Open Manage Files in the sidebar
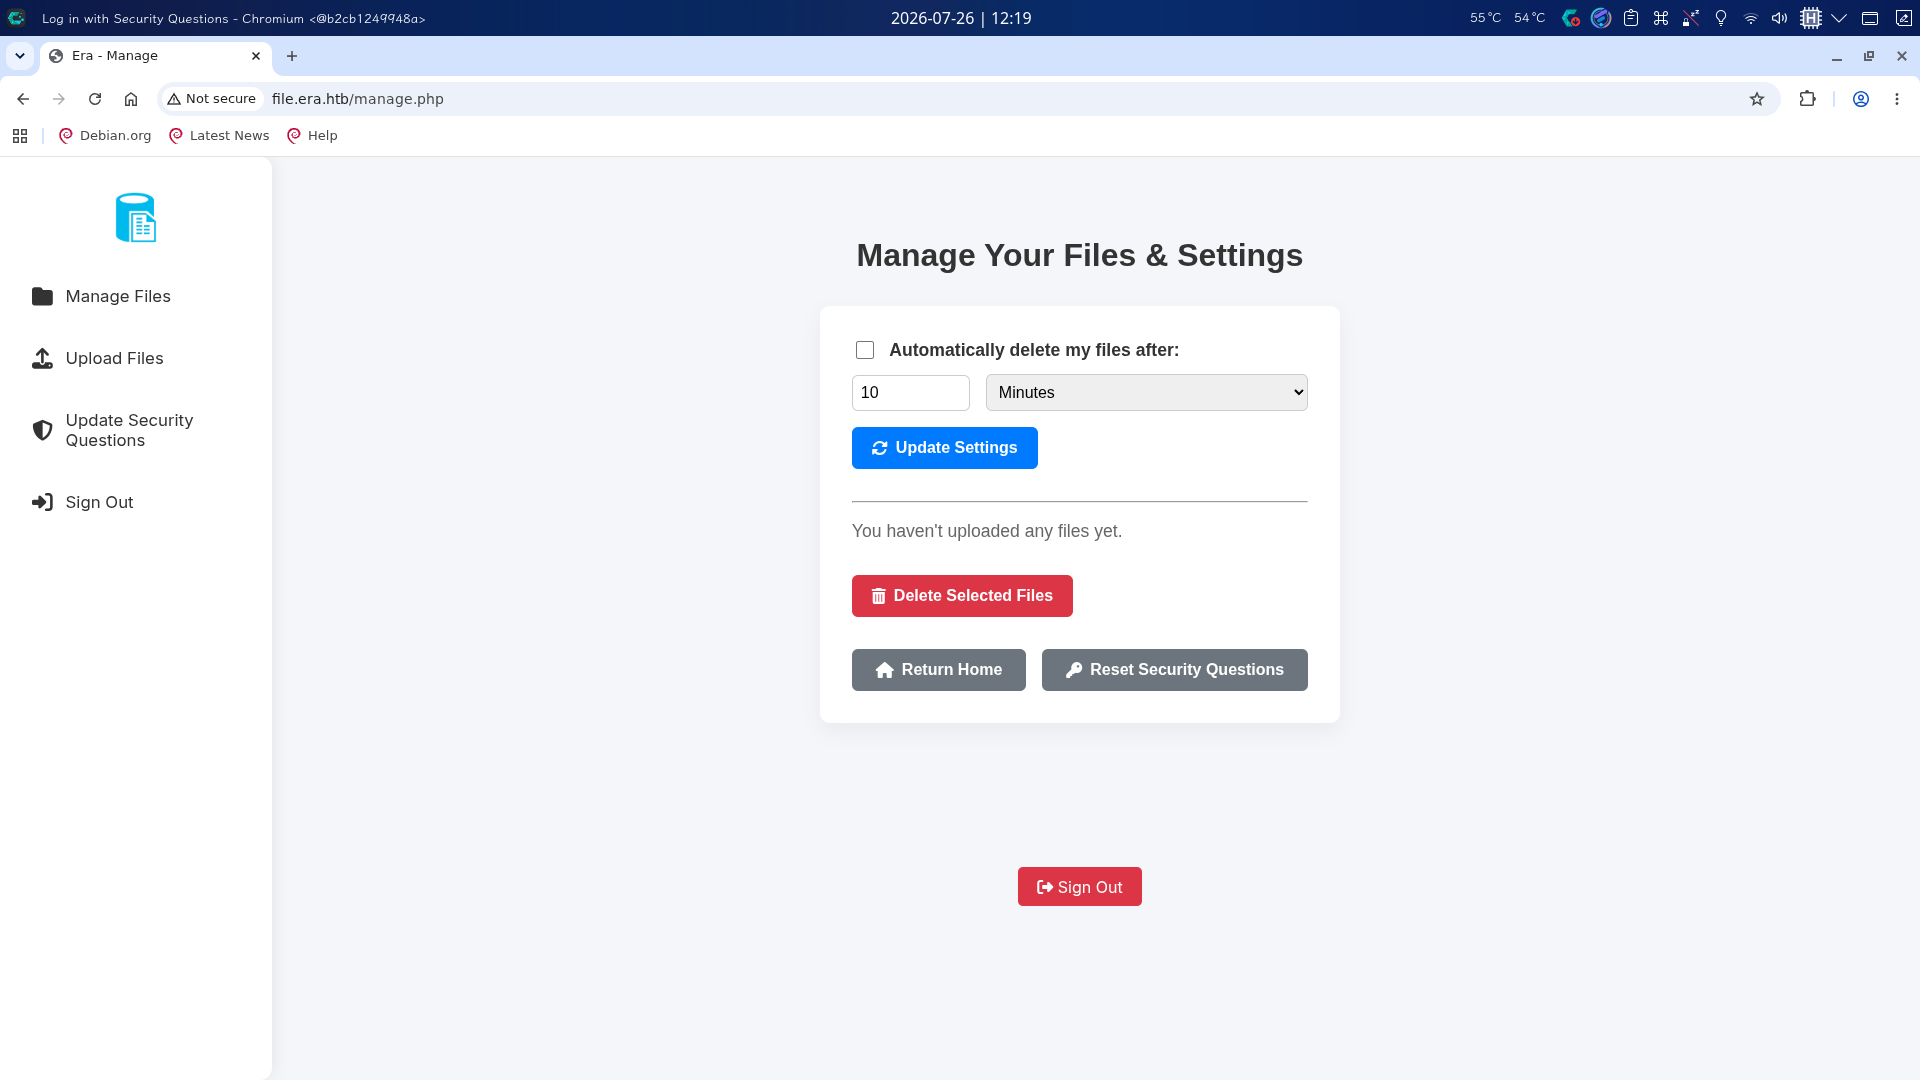 pyautogui.click(x=118, y=297)
